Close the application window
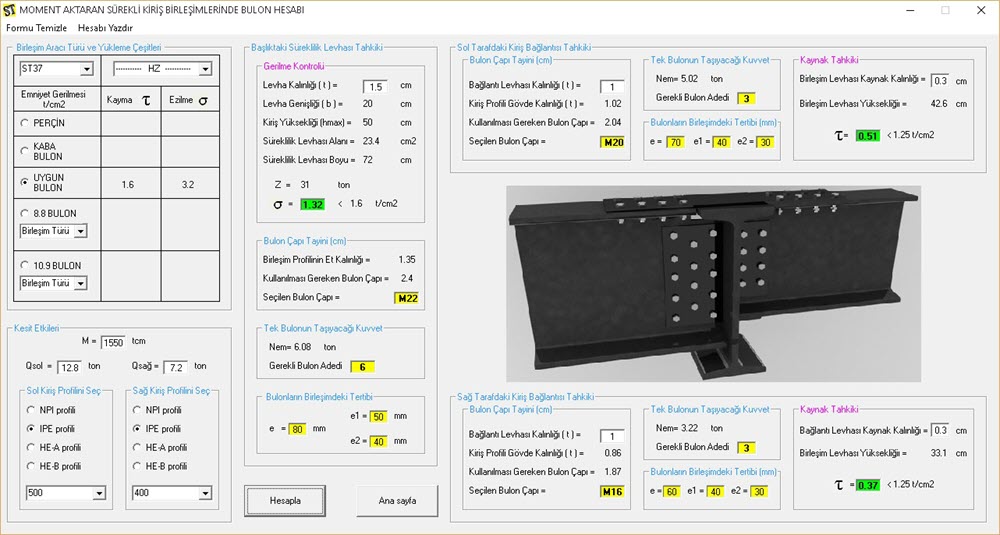1000x535 pixels. [981, 10]
